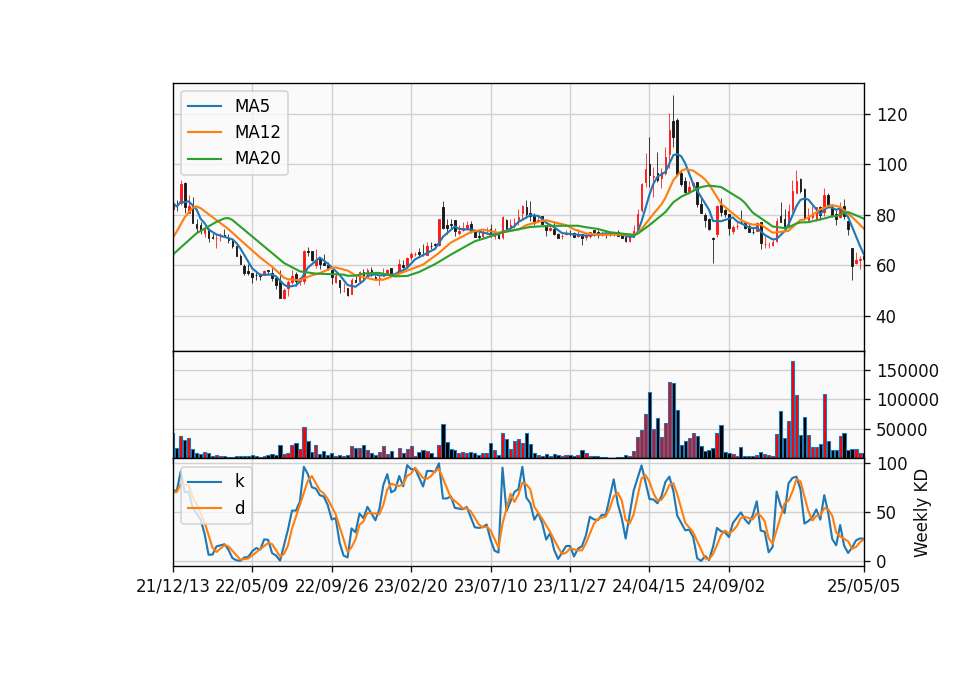The height and width of the screenshot is (690, 960).
Task: Click the 22/05/09 date tick label
Action: coord(252,586)
